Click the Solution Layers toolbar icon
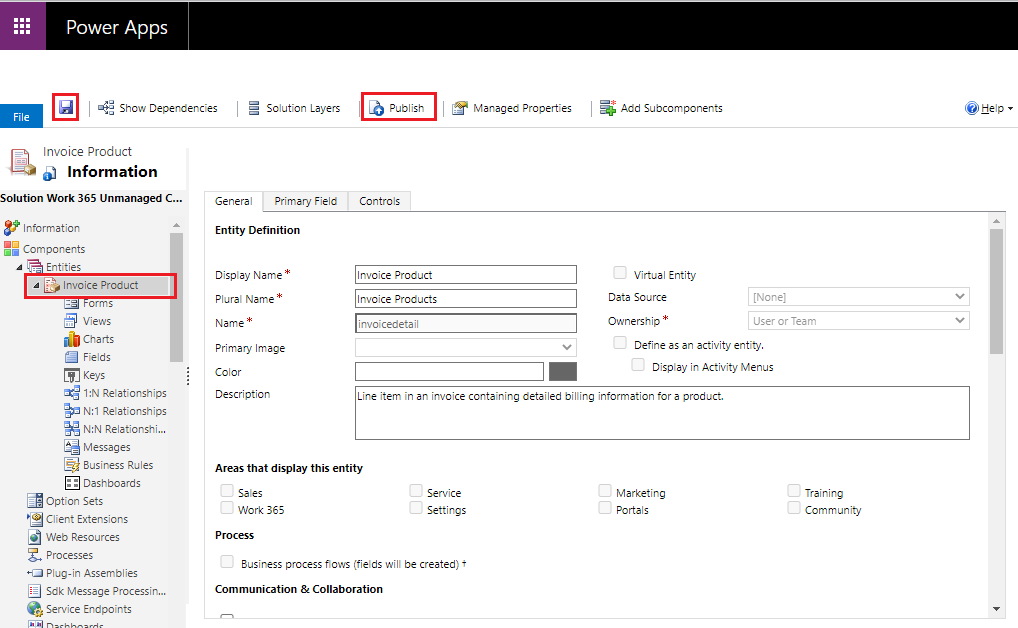 pyautogui.click(x=254, y=108)
